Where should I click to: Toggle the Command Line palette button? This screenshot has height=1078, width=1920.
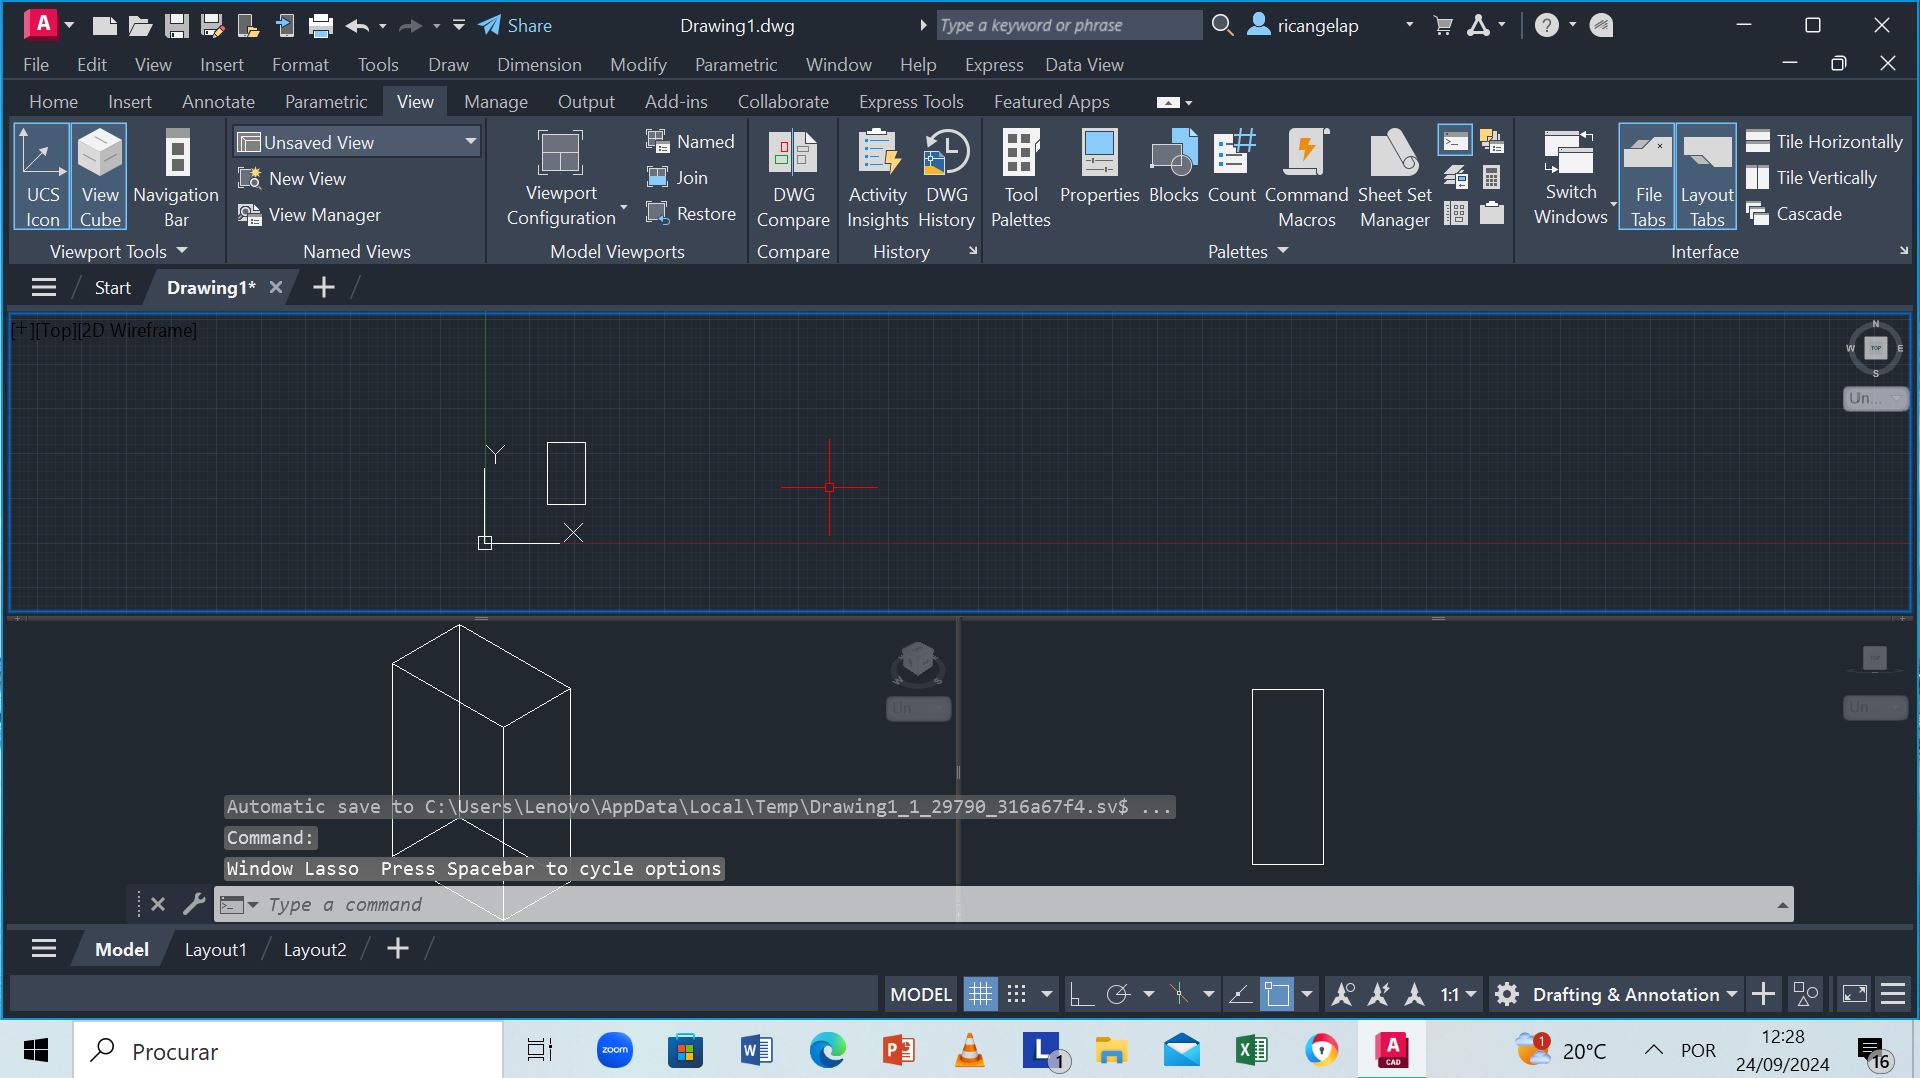pos(1455,141)
